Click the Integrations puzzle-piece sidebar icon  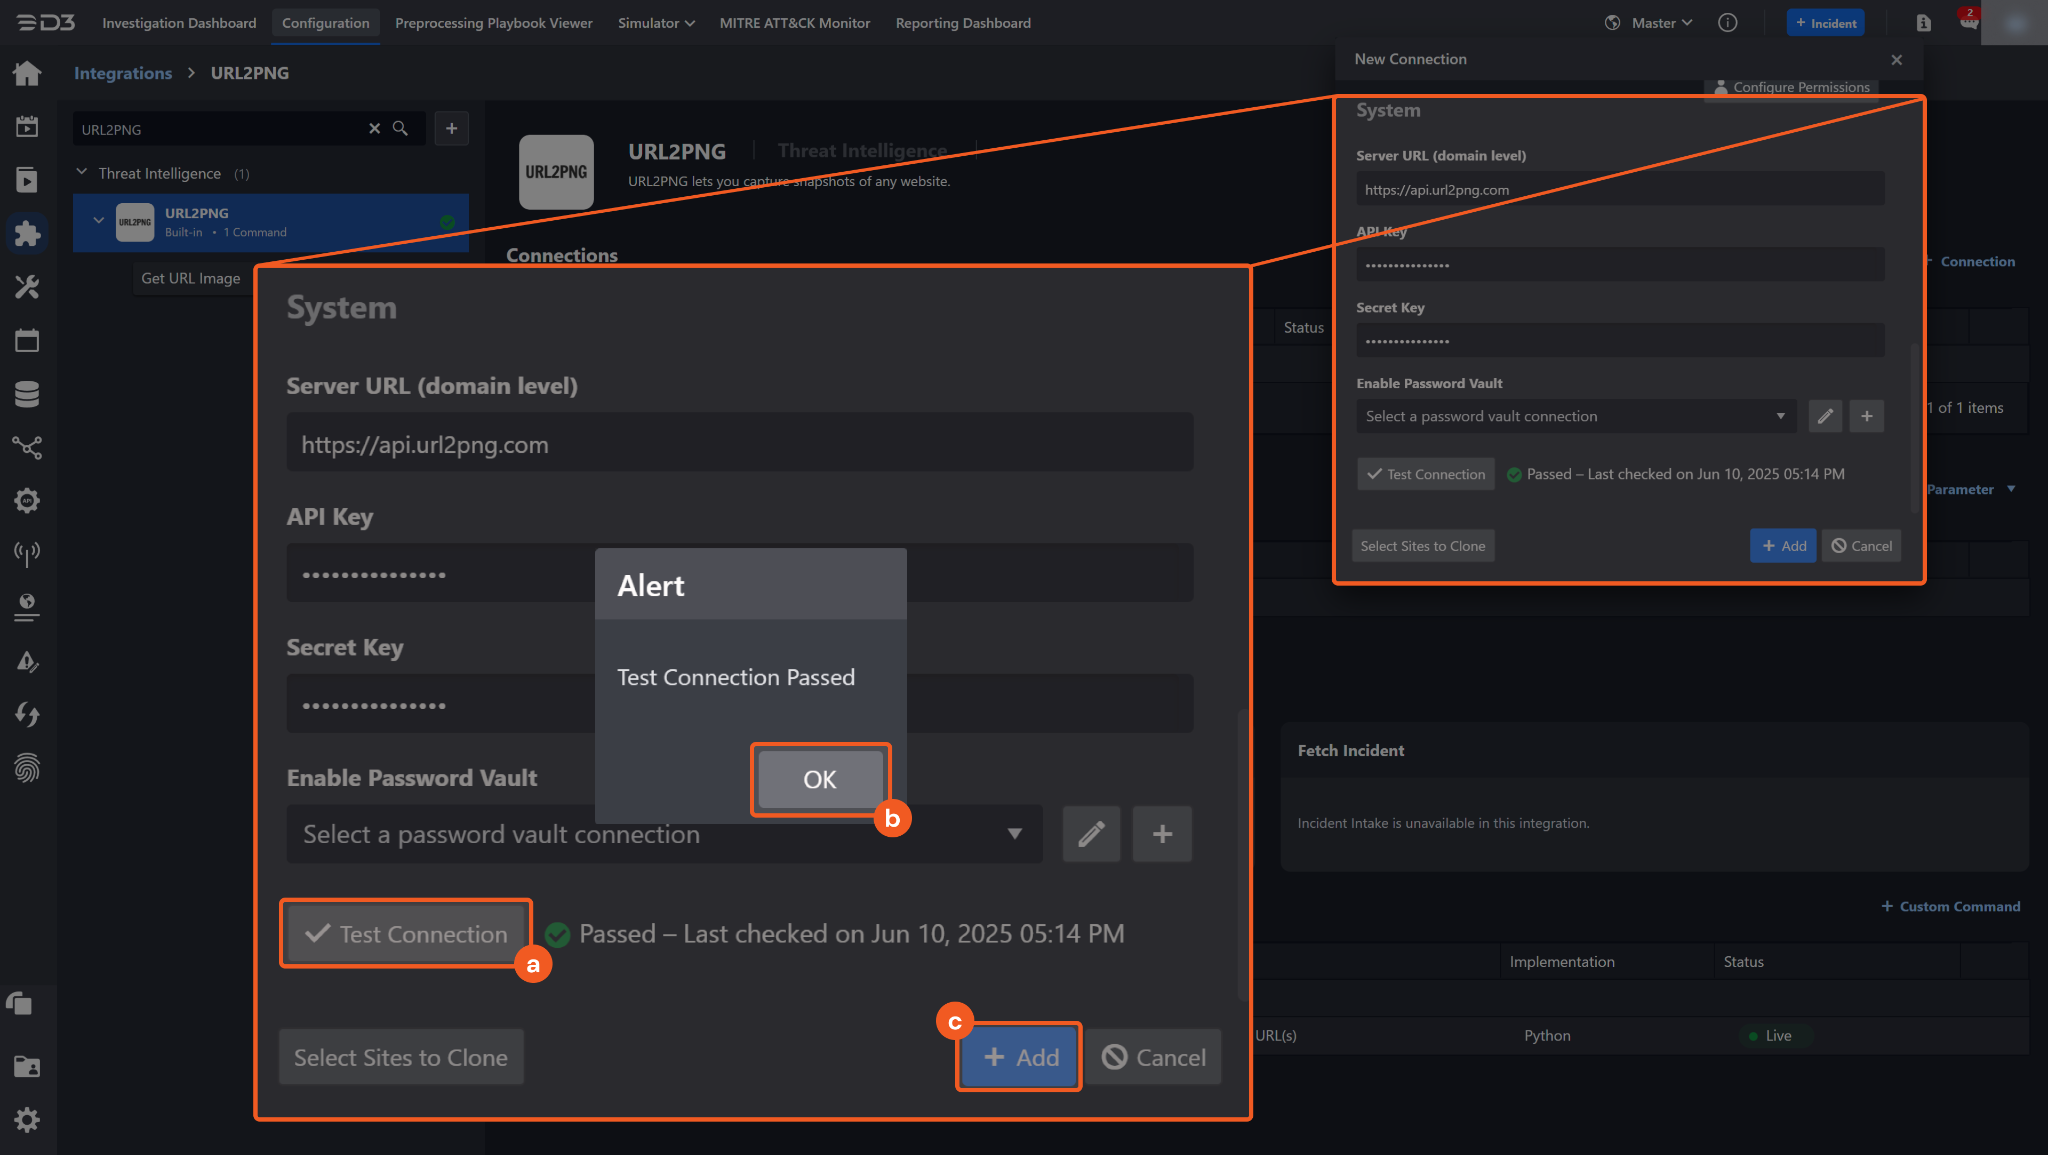point(27,233)
